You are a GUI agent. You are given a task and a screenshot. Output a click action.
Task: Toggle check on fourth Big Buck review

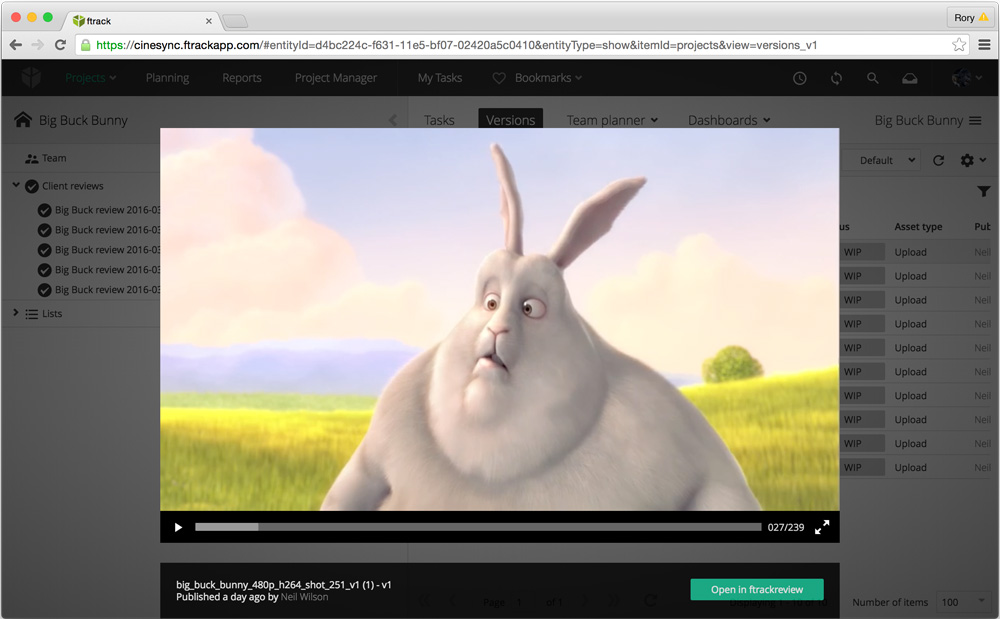45,270
